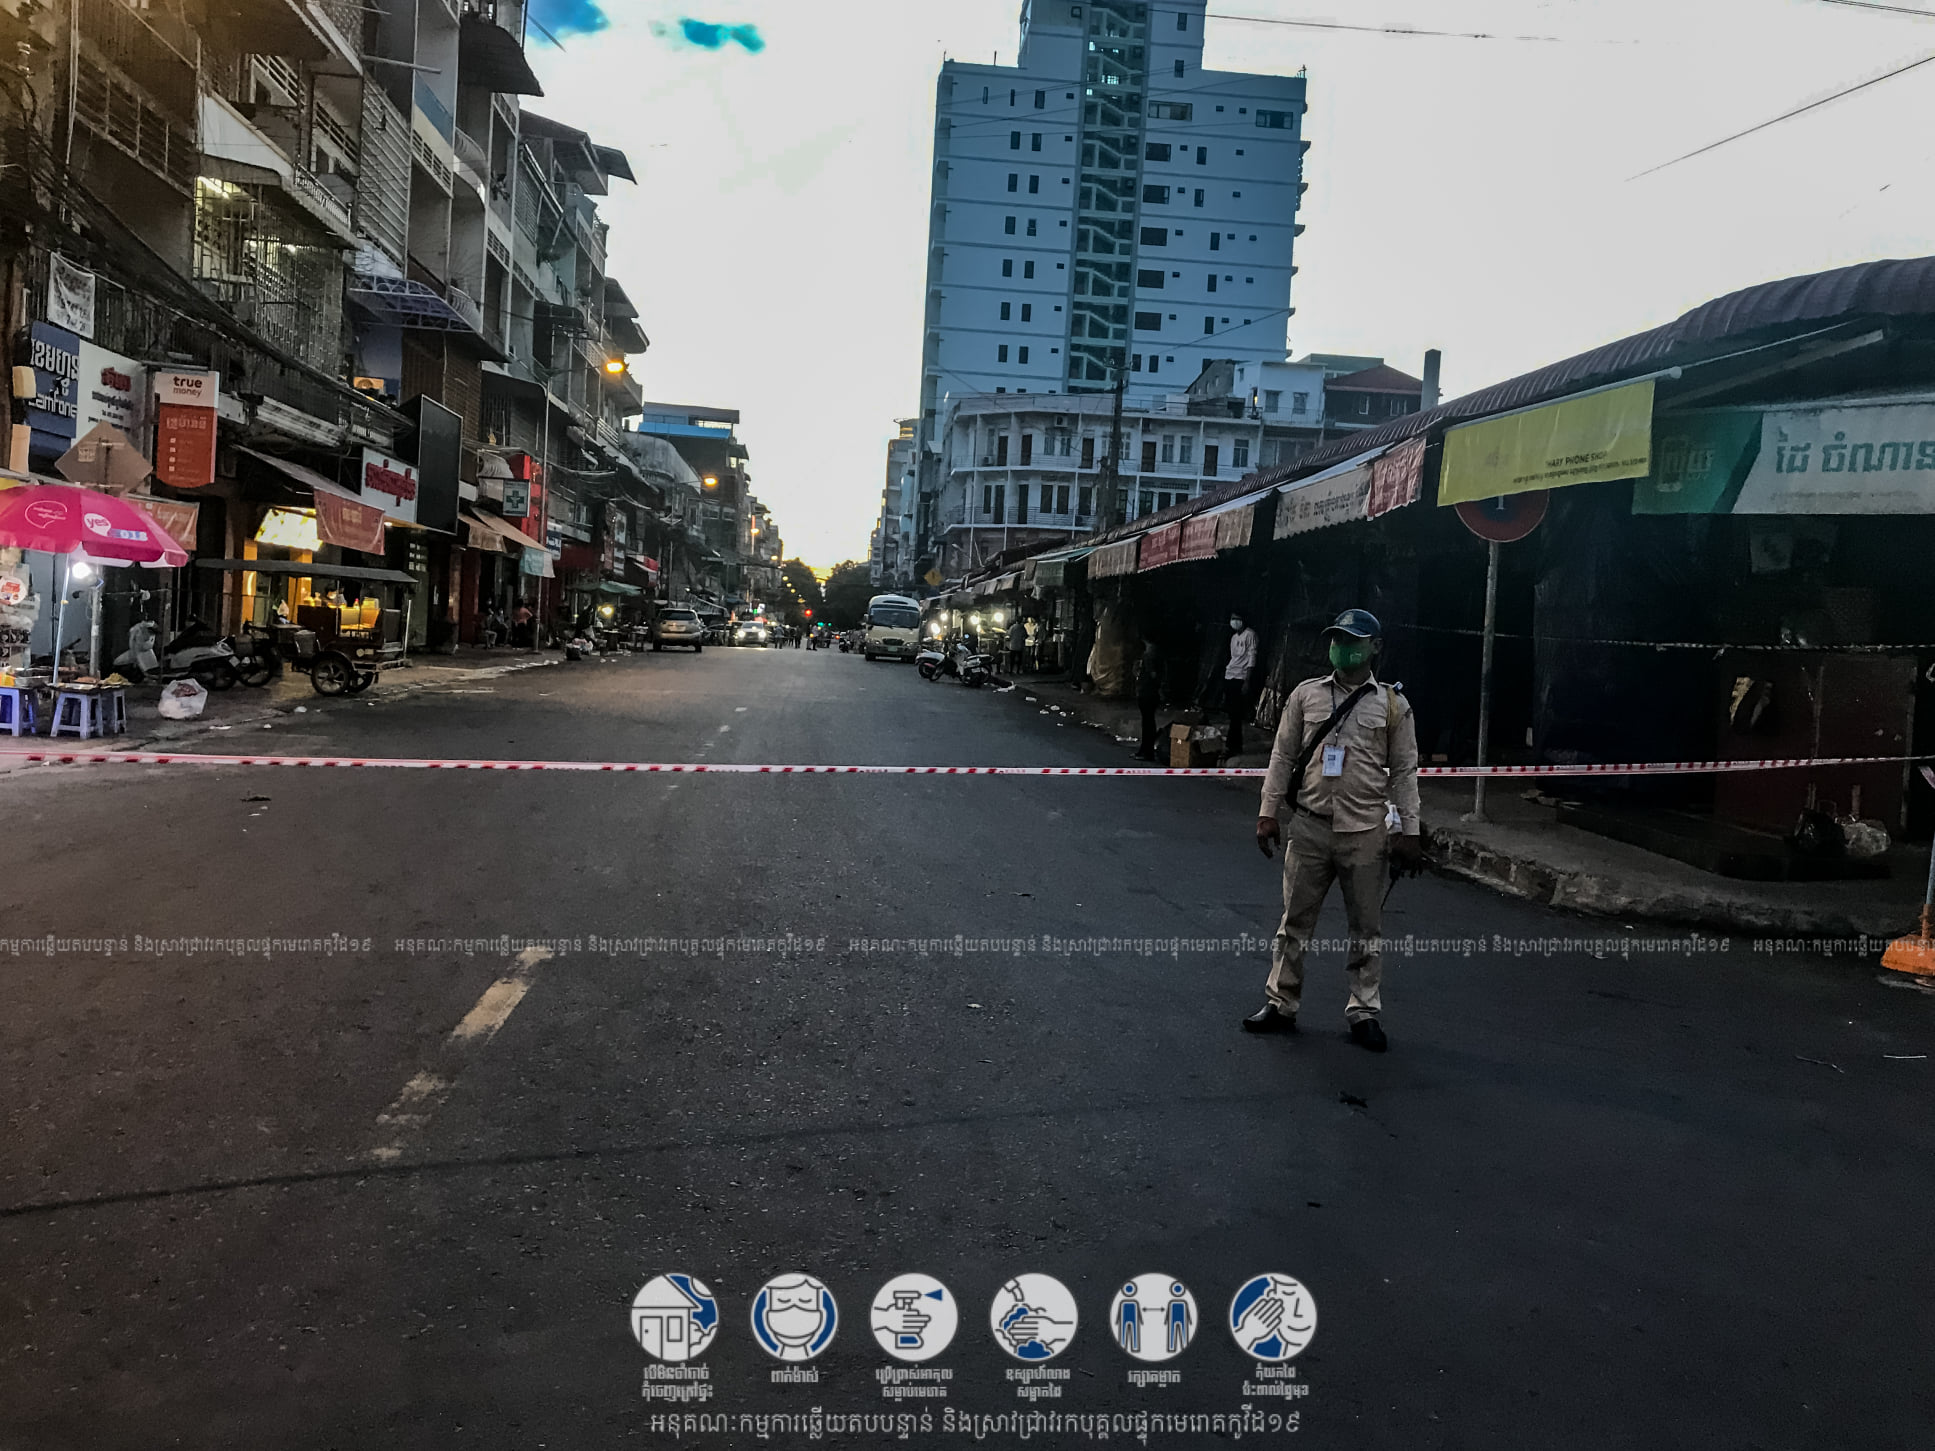Click the red-white barrier tape across road
This screenshot has height=1451, width=1935.
[700, 767]
